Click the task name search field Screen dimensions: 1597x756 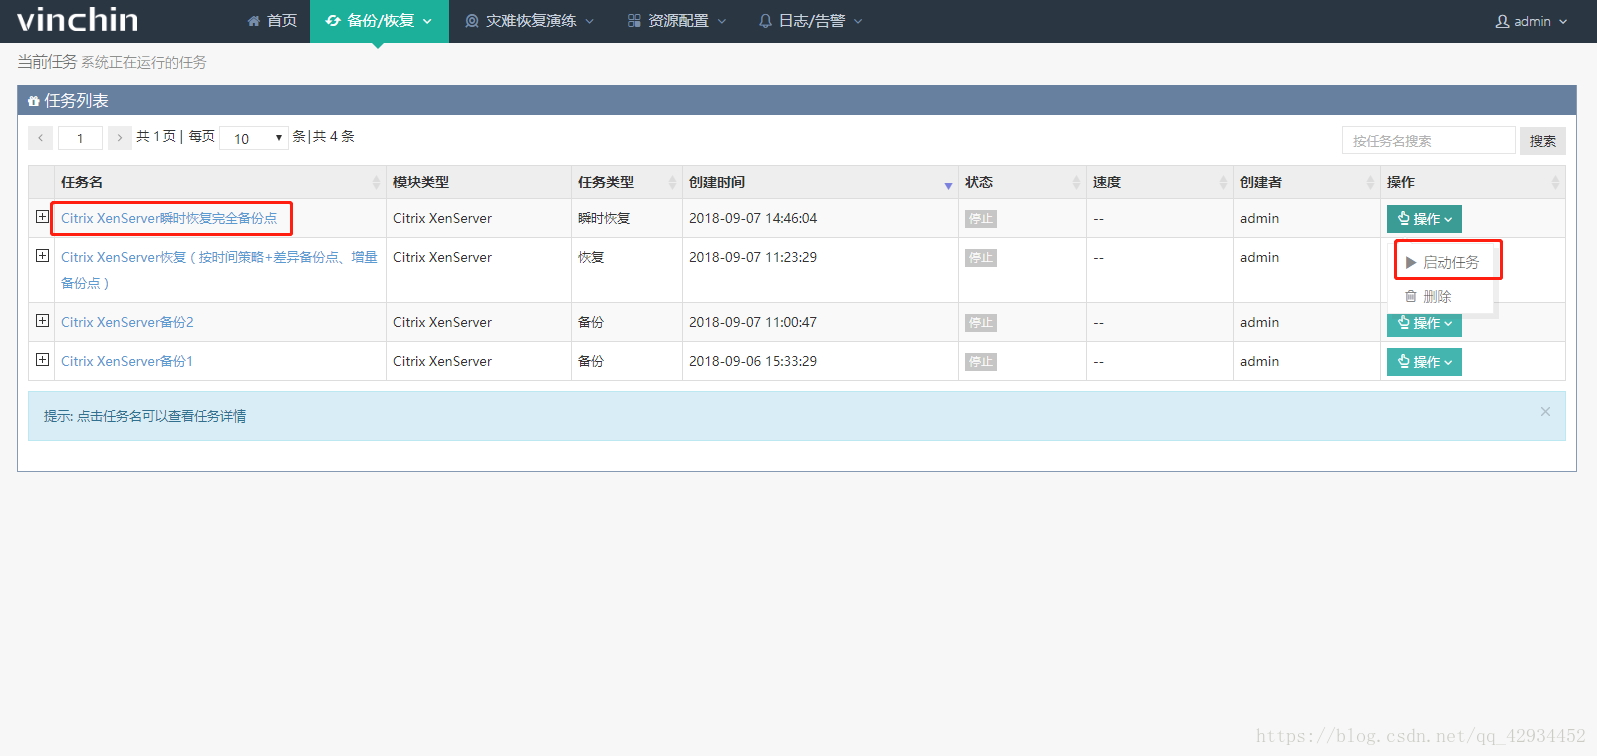[1428, 141]
